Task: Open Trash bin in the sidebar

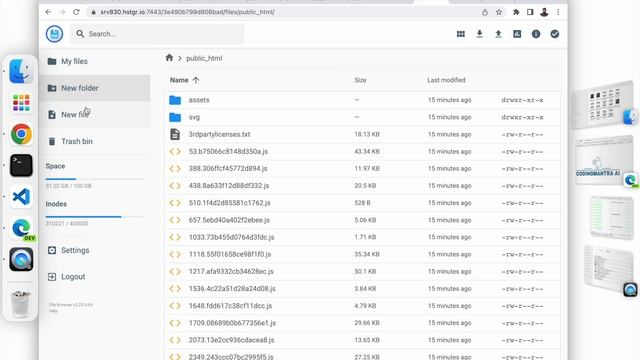Action: pyautogui.click(x=95, y=141)
